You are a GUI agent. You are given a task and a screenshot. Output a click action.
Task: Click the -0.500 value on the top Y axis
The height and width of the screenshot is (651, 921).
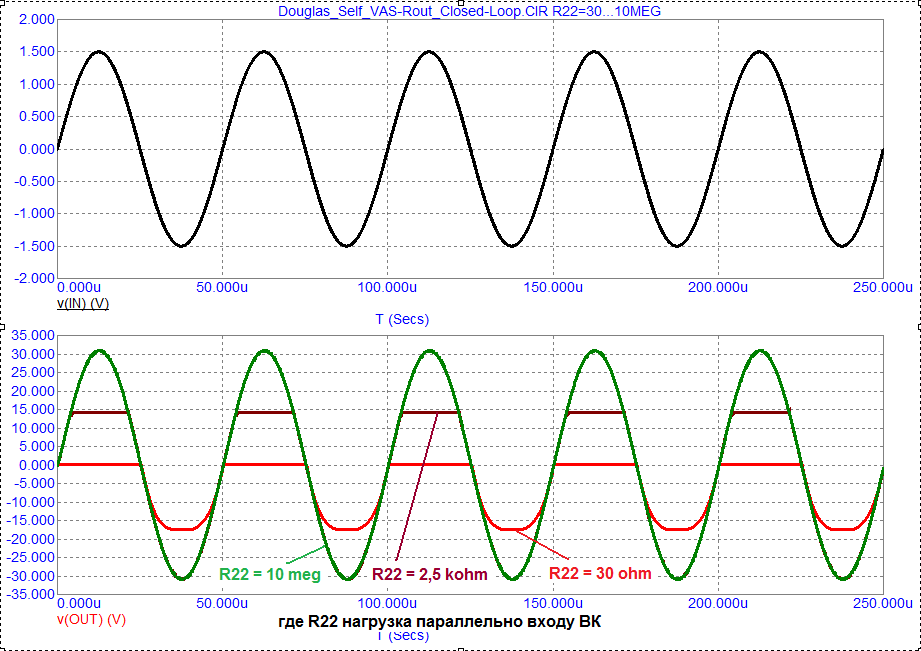click(34, 182)
